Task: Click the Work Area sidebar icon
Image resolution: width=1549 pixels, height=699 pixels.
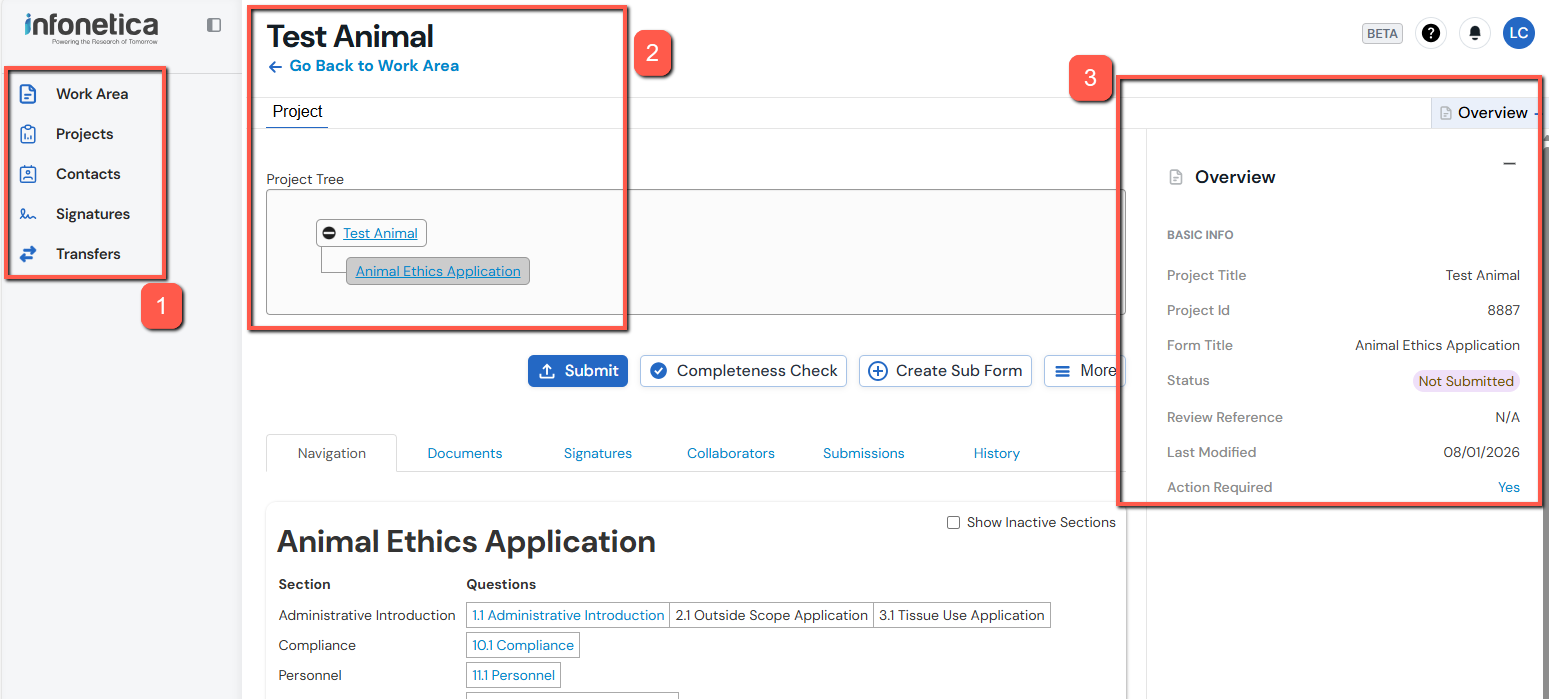Action: (28, 94)
